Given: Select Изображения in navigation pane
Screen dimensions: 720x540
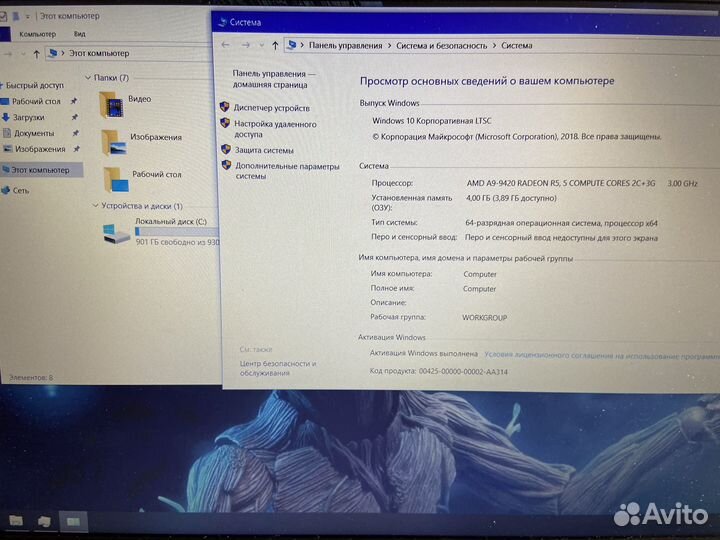Looking at the screenshot, I should [40, 149].
